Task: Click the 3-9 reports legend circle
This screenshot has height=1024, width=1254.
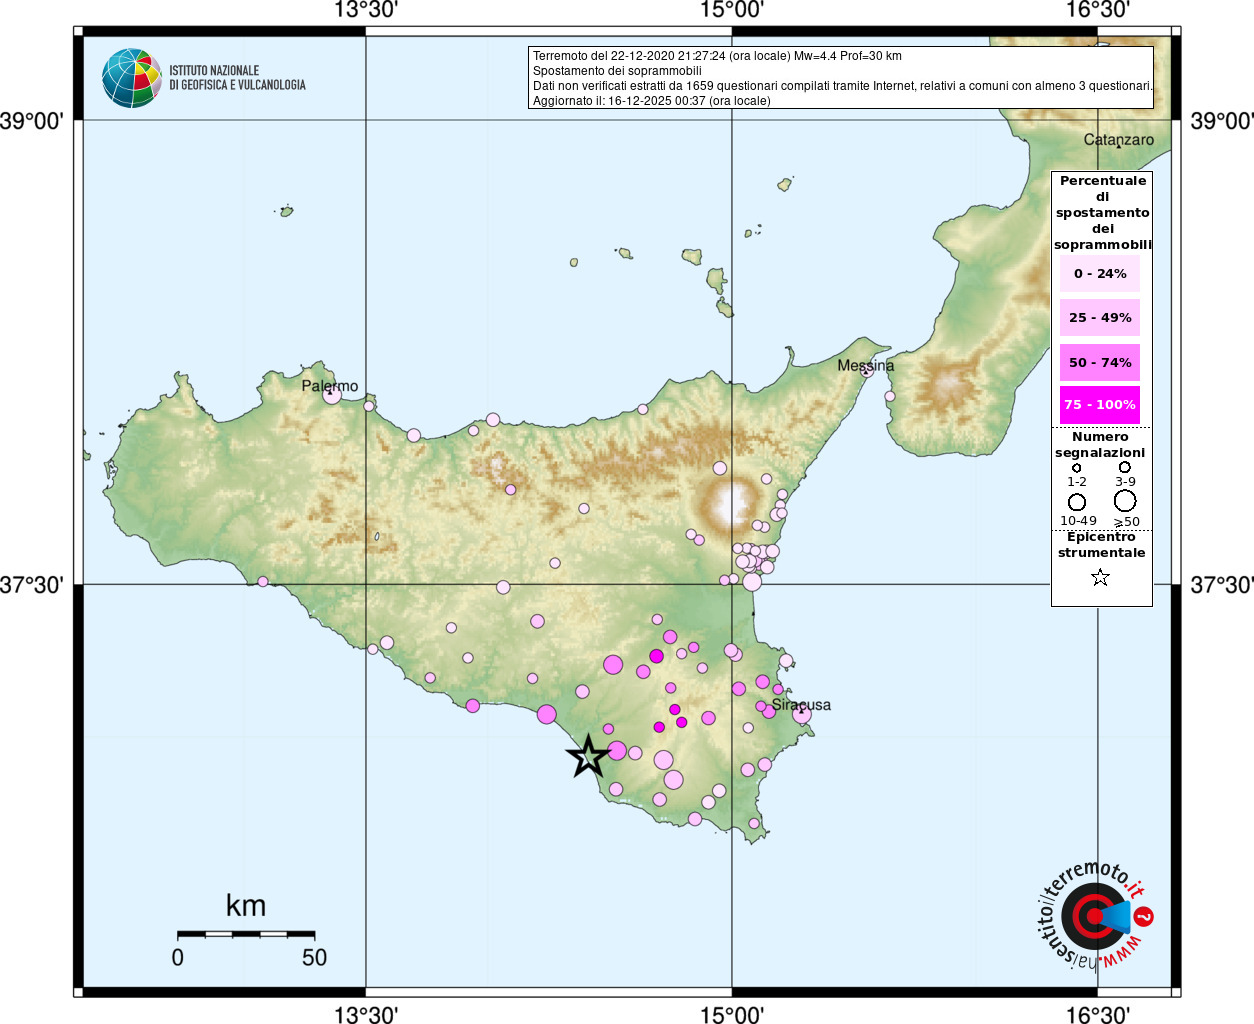Action: pyautogui.click(x=1125, y=467)
